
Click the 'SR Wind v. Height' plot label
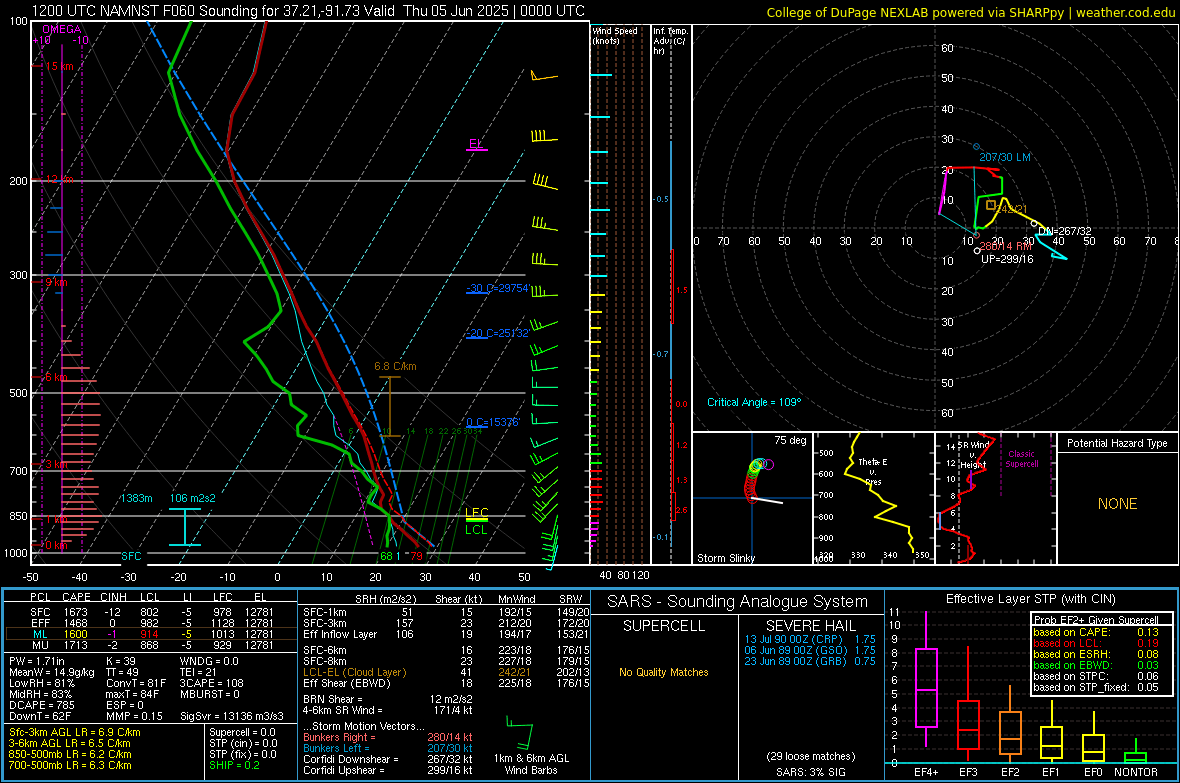973,455
